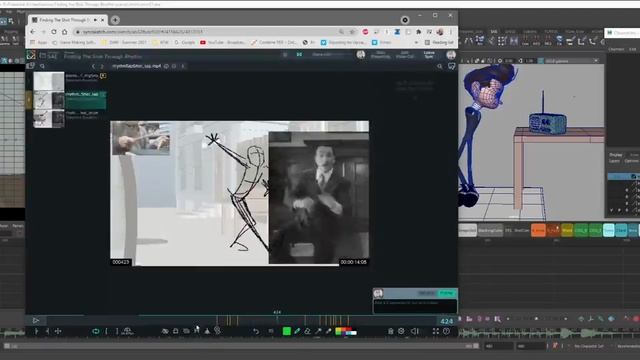Open the Reading list in Chrome
640x360 pixels.
[439, 42]
